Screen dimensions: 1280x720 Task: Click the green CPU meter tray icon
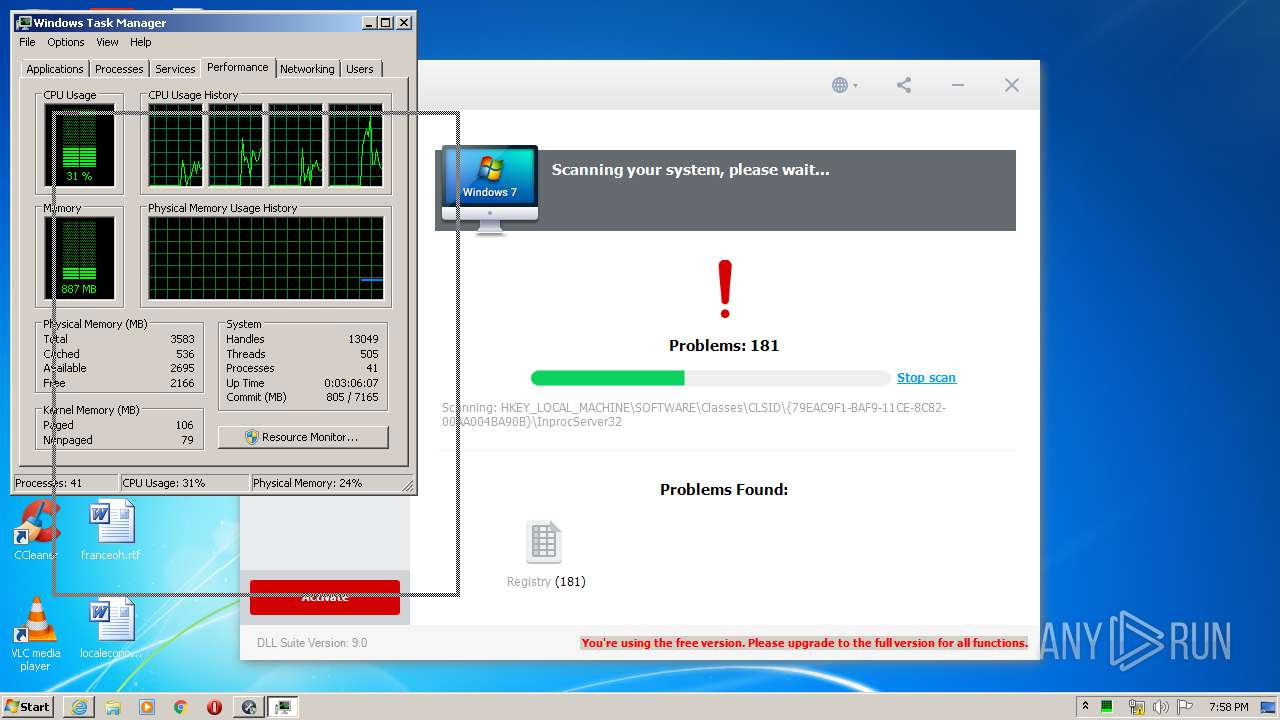pos(1107,707)
